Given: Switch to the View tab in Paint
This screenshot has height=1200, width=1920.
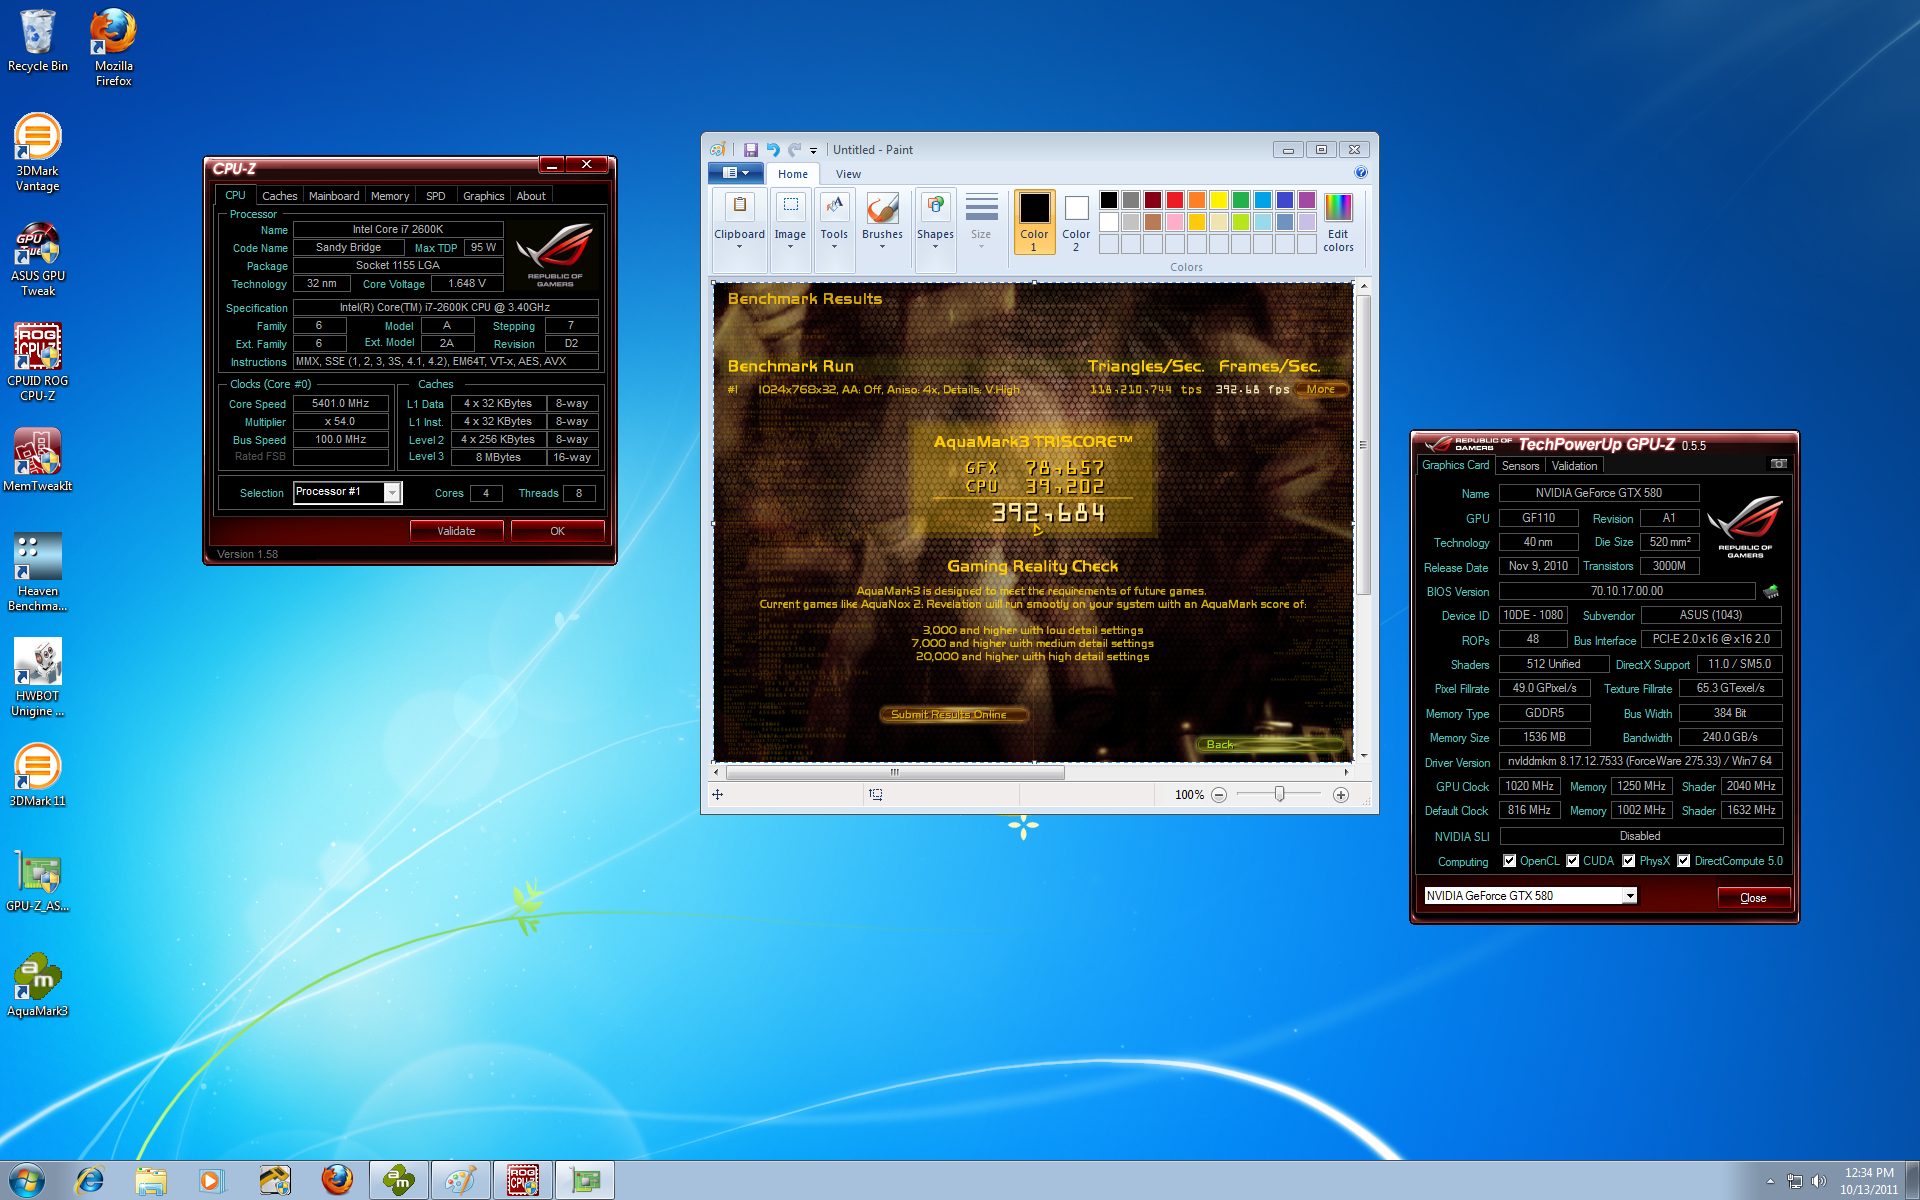Looking at the screenshot, I should point(848,174).
